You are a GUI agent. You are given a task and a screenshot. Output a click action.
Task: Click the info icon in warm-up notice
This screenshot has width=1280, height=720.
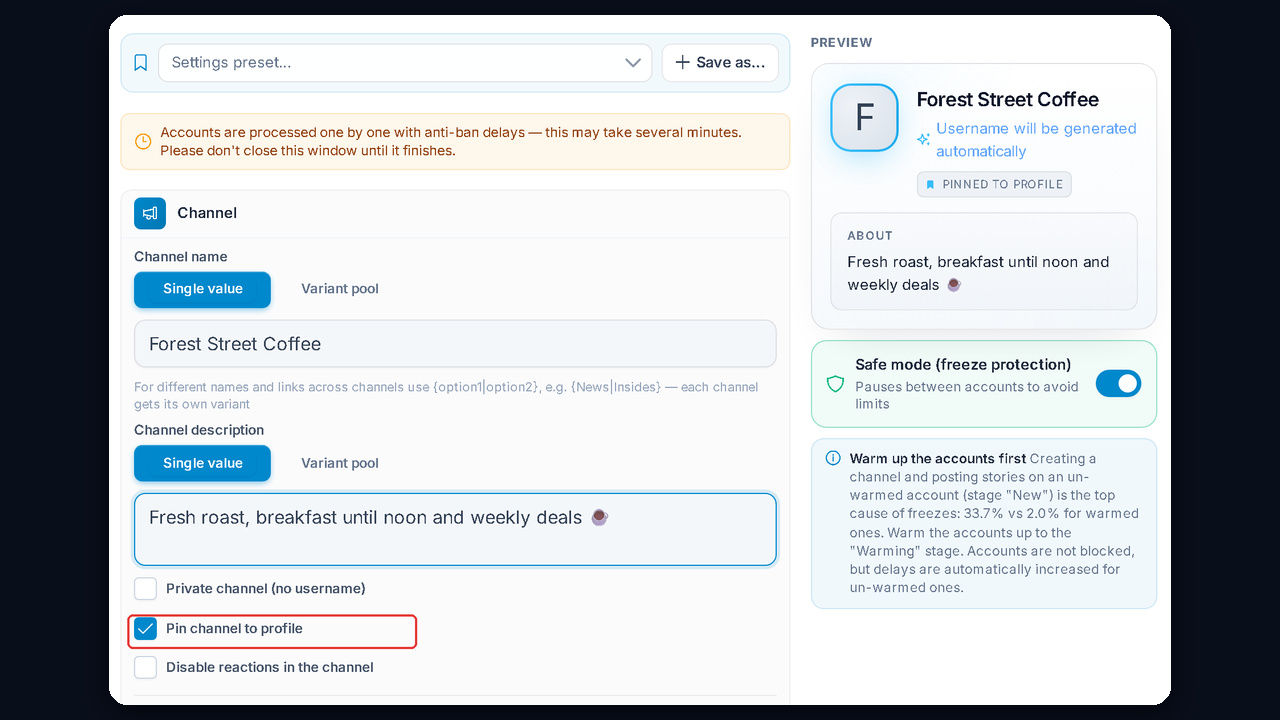(833, 458)
